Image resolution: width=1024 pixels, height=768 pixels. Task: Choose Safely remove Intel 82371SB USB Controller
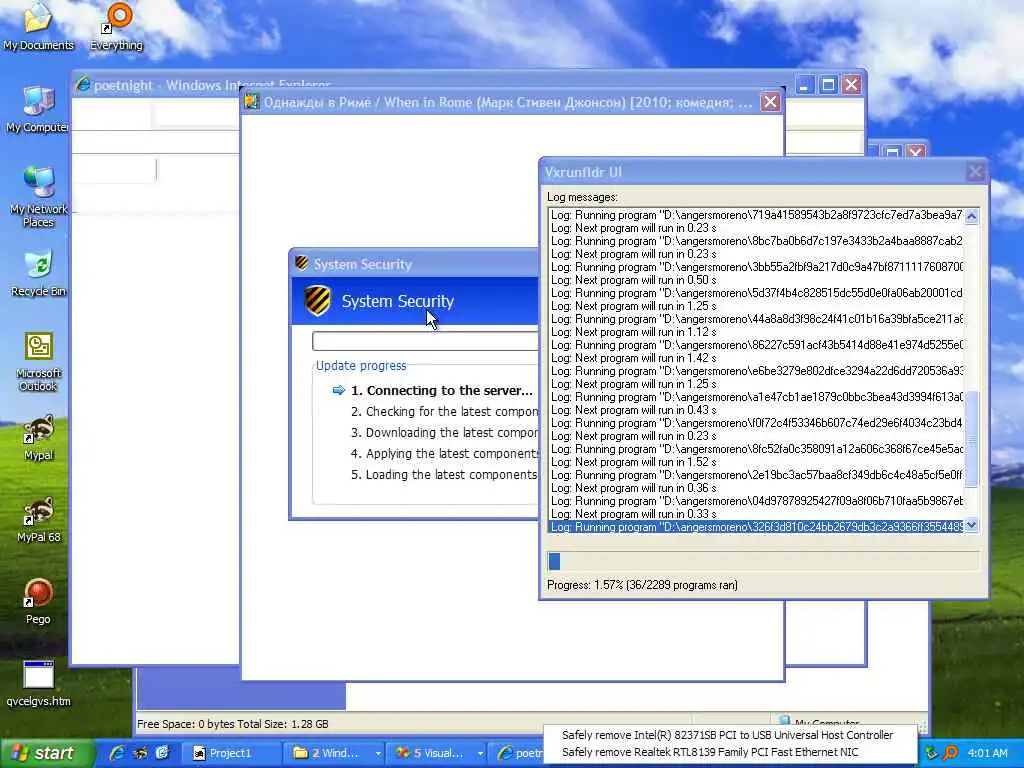(728, 735)
